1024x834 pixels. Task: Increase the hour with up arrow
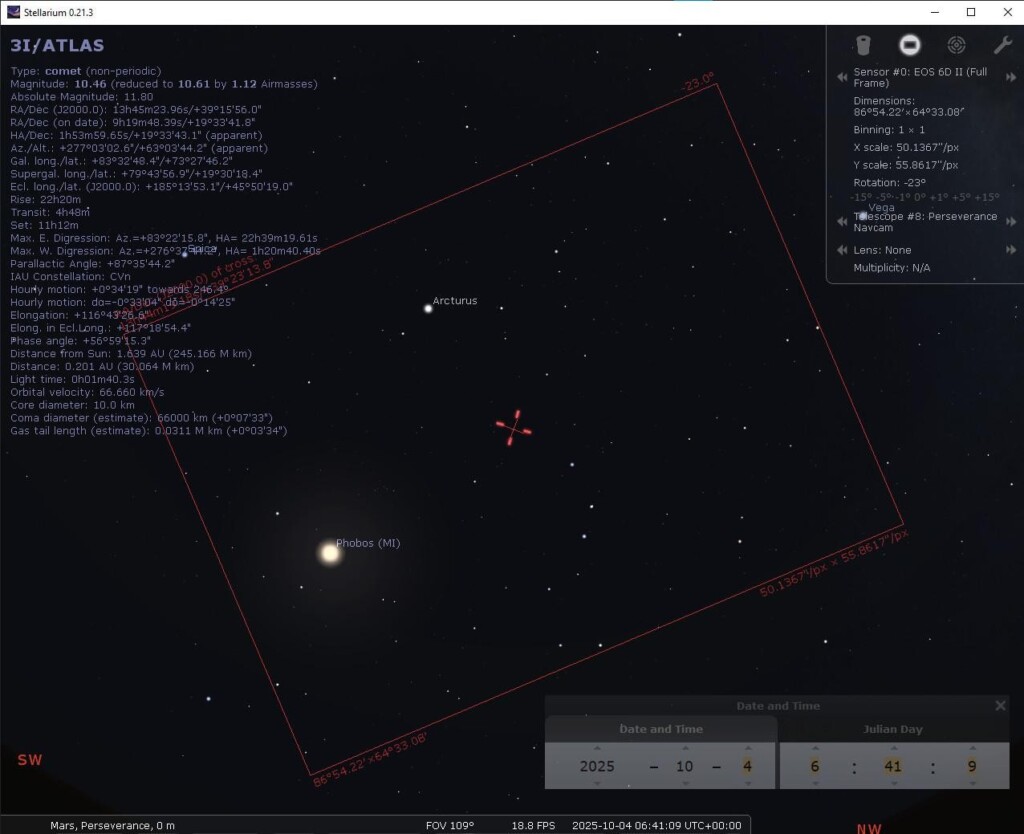click(x=814, y=748)
